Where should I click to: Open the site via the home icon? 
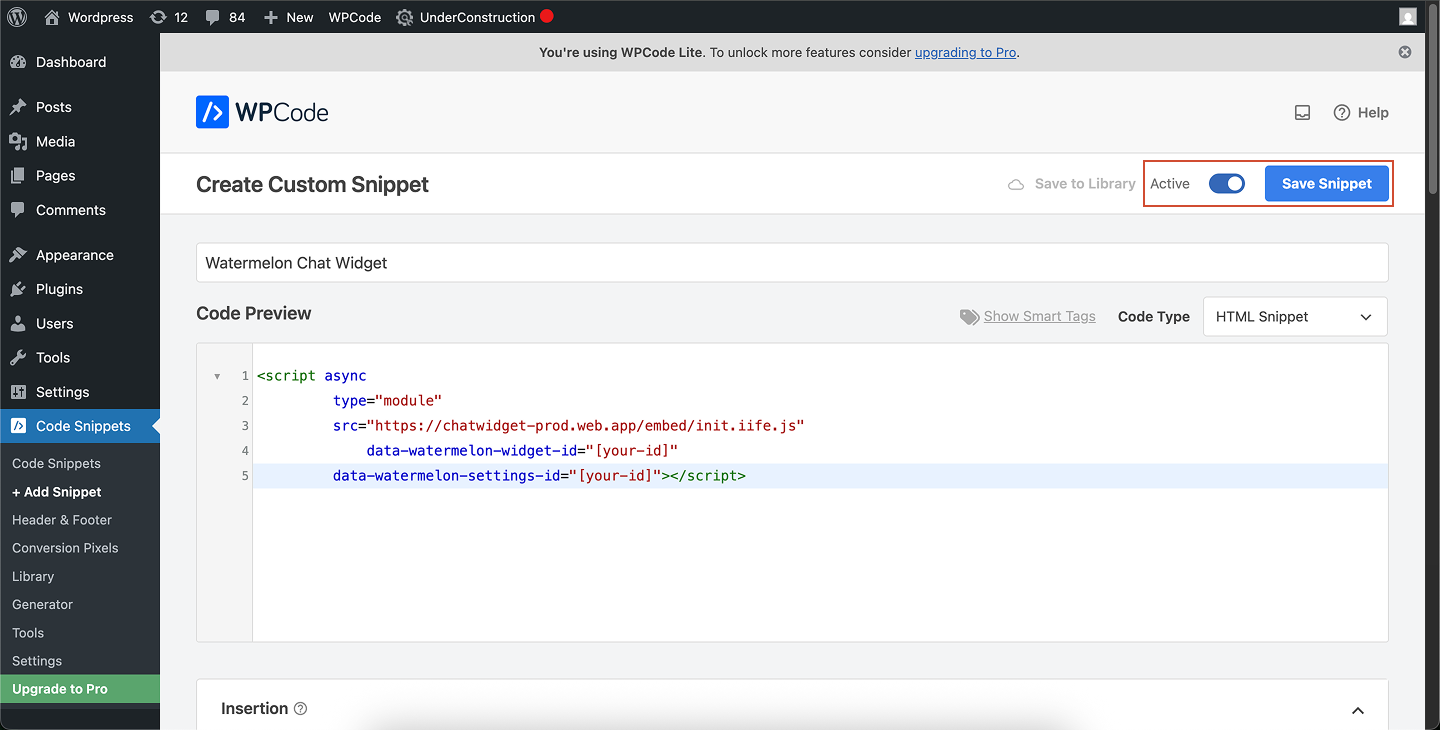[51, 16]
